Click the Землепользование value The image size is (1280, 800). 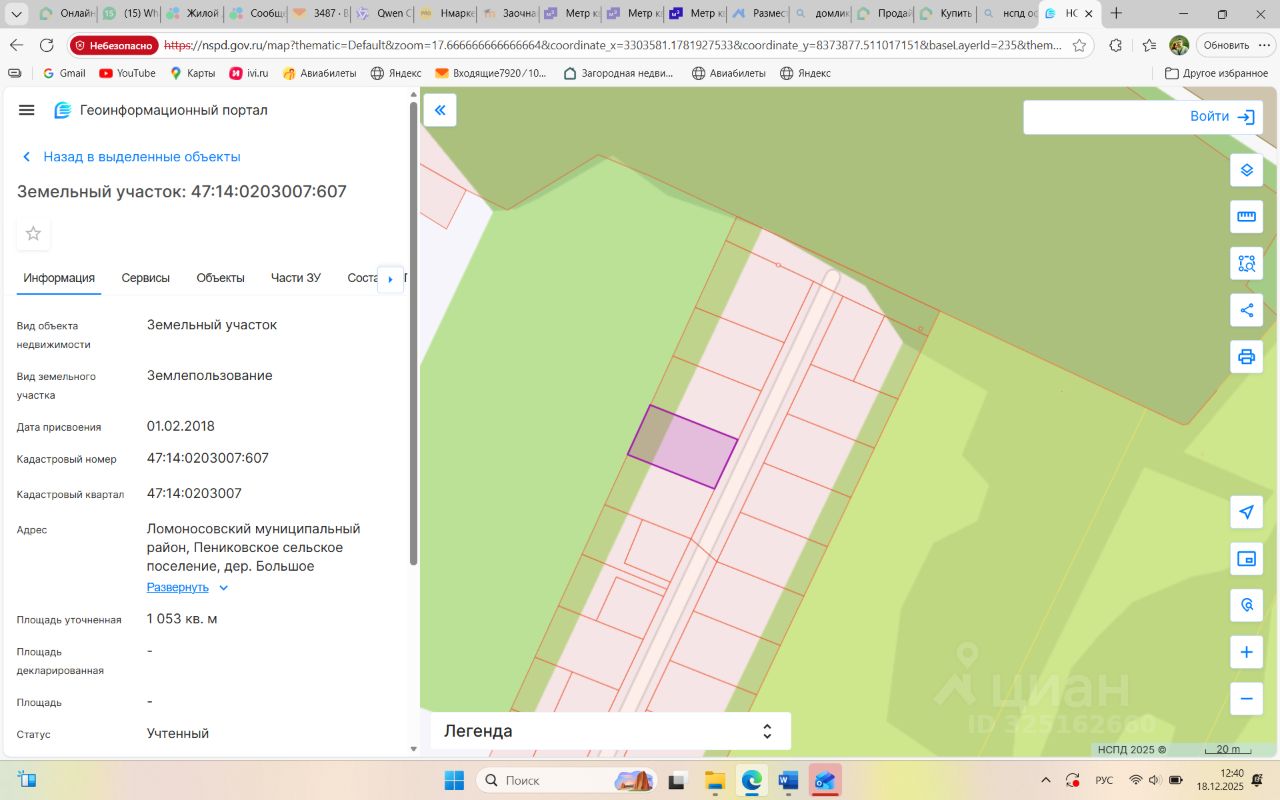(x=210, y=376)
